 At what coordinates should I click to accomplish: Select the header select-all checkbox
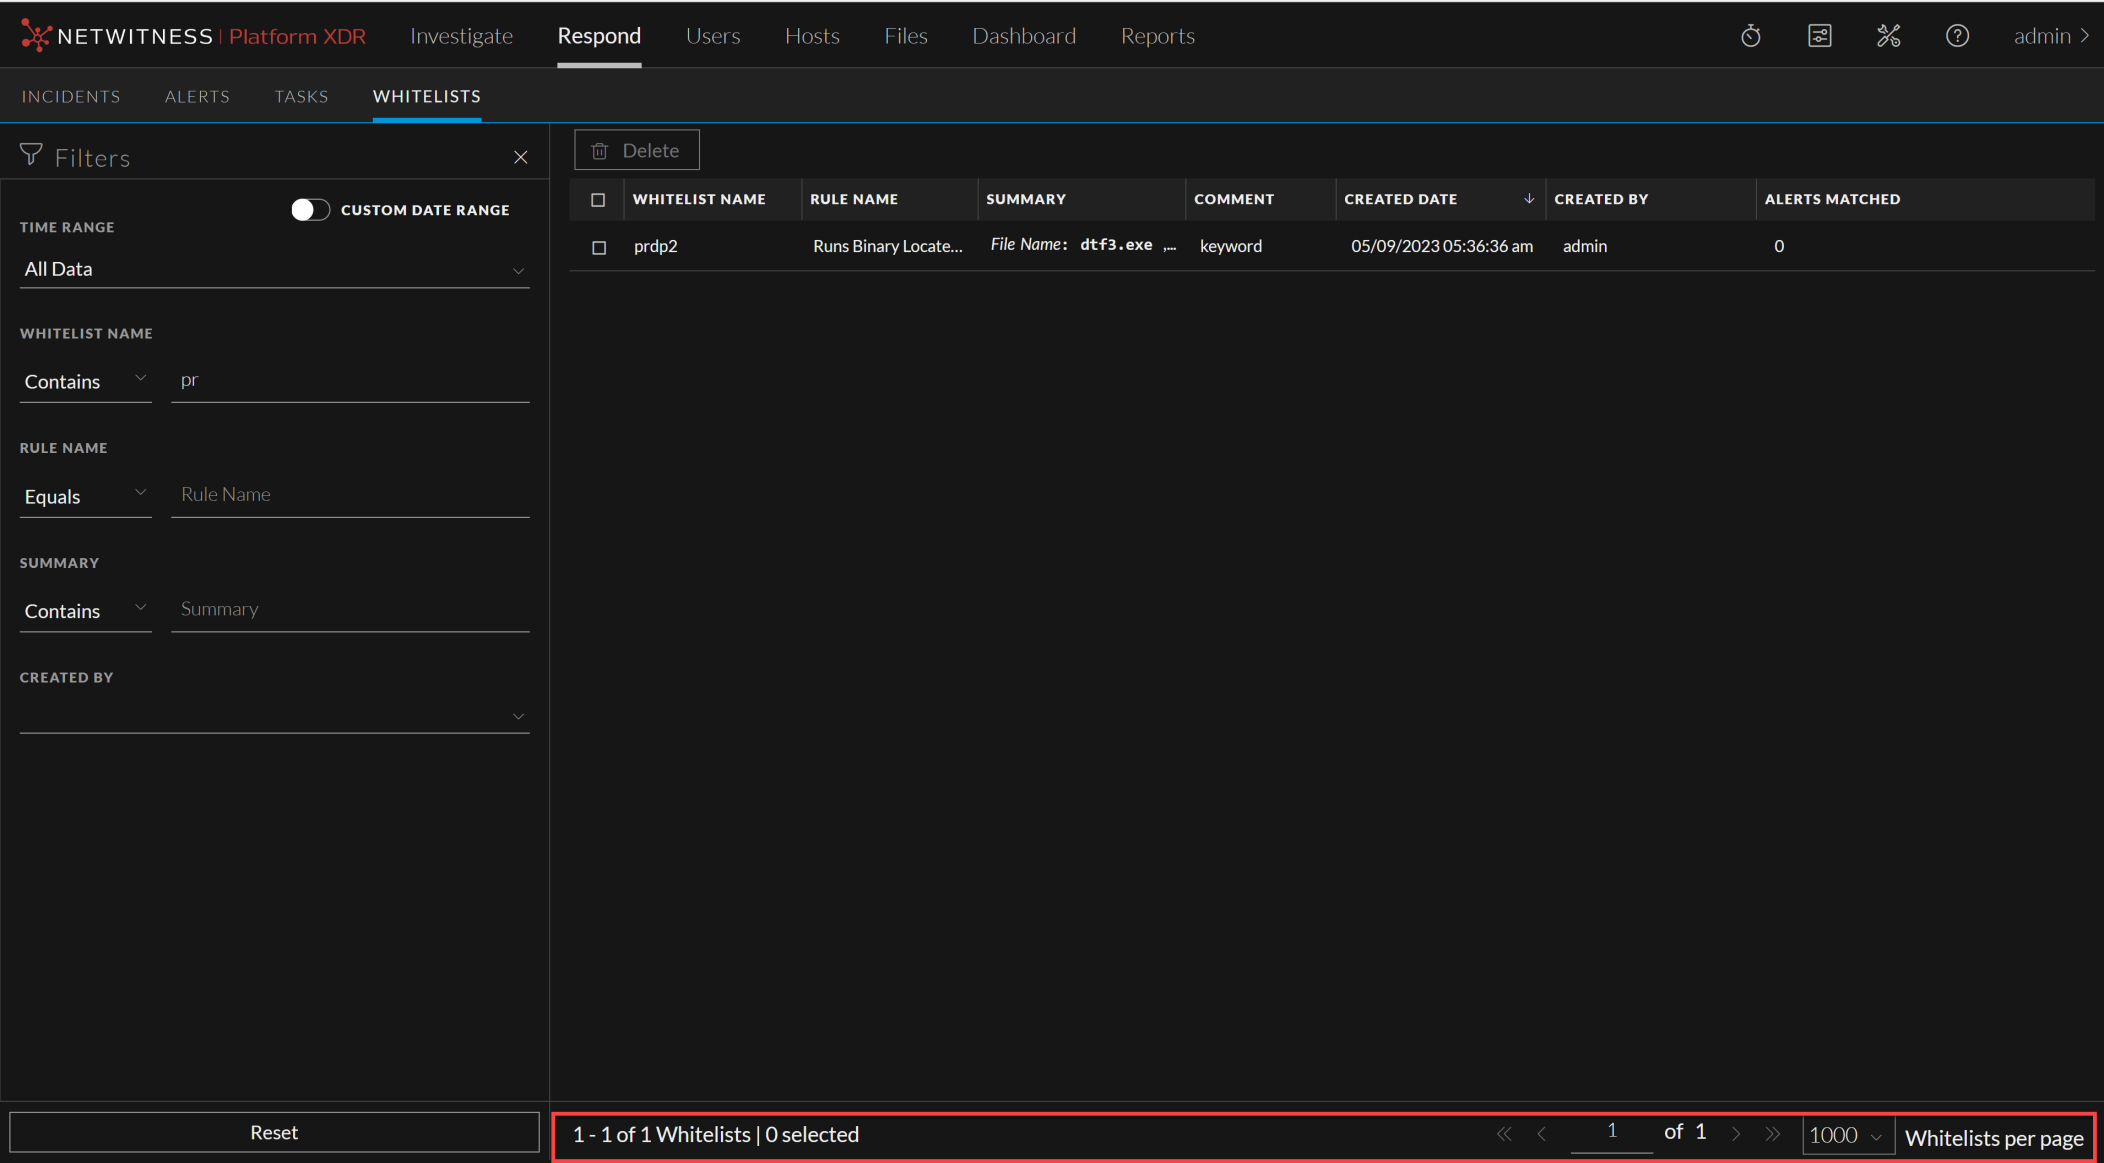tap(597, 199)
